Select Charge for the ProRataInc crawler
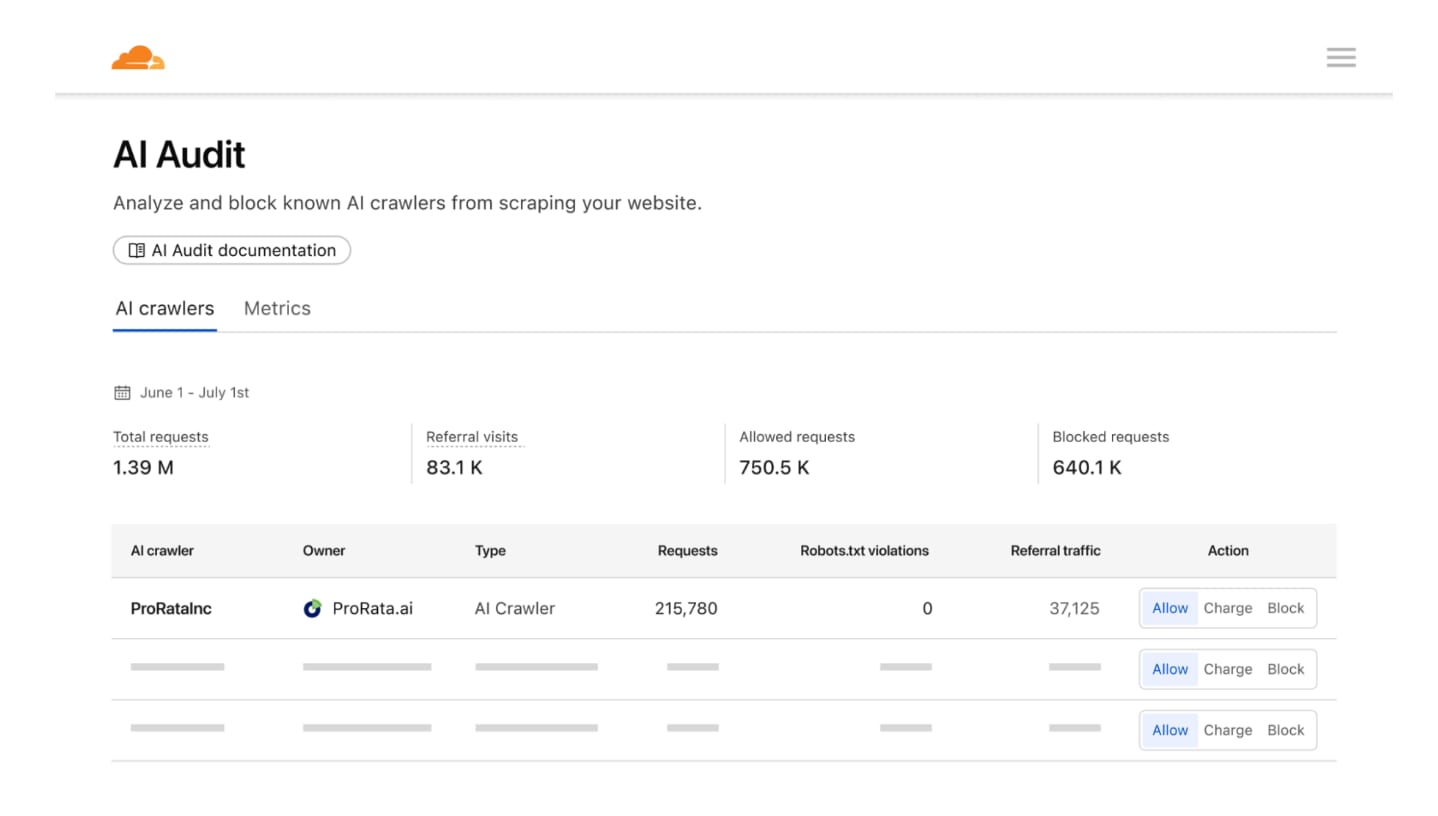 pyautogui.click(x=1227, y=607)
